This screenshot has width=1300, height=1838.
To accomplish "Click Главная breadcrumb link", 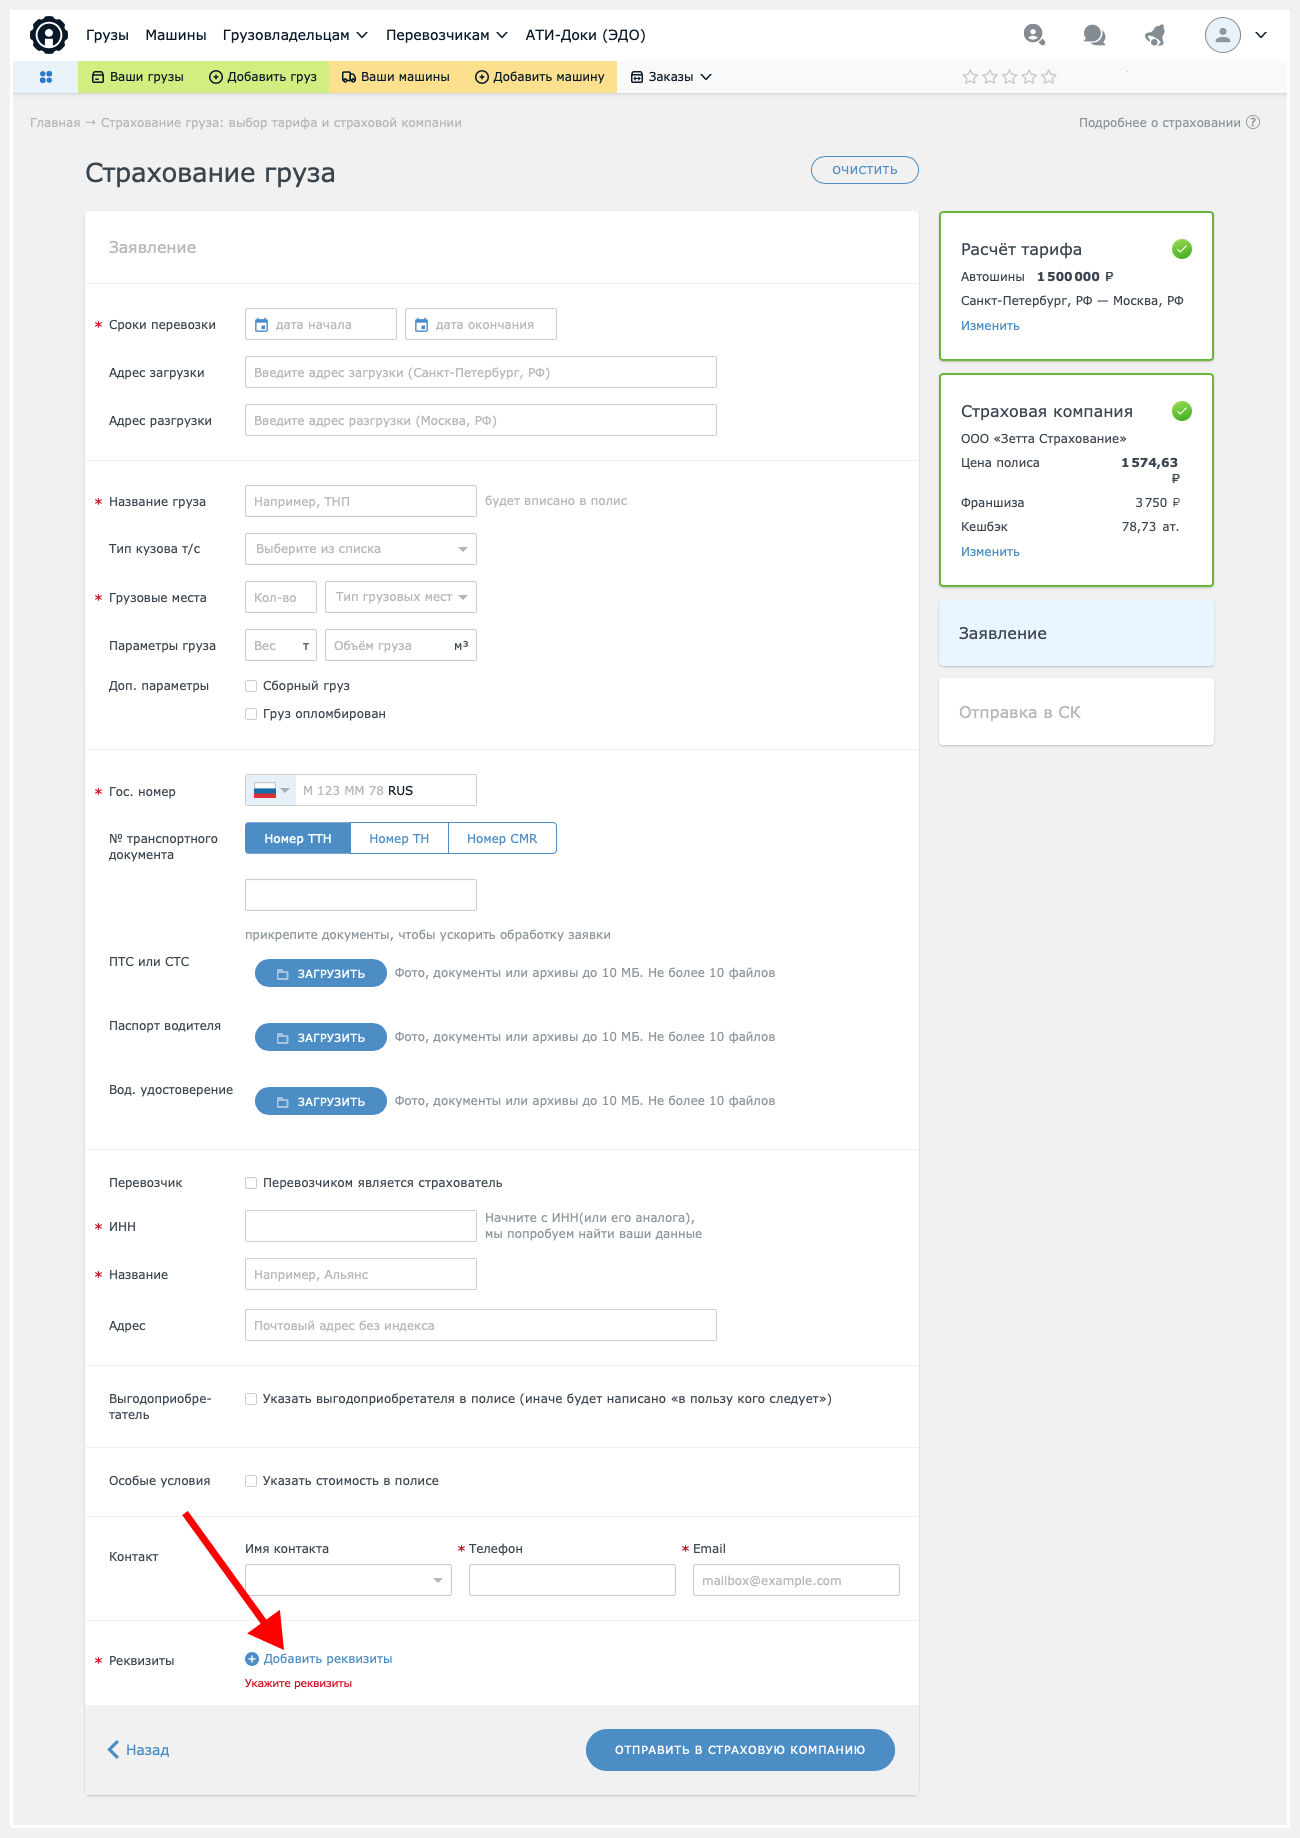I will 55,123.
